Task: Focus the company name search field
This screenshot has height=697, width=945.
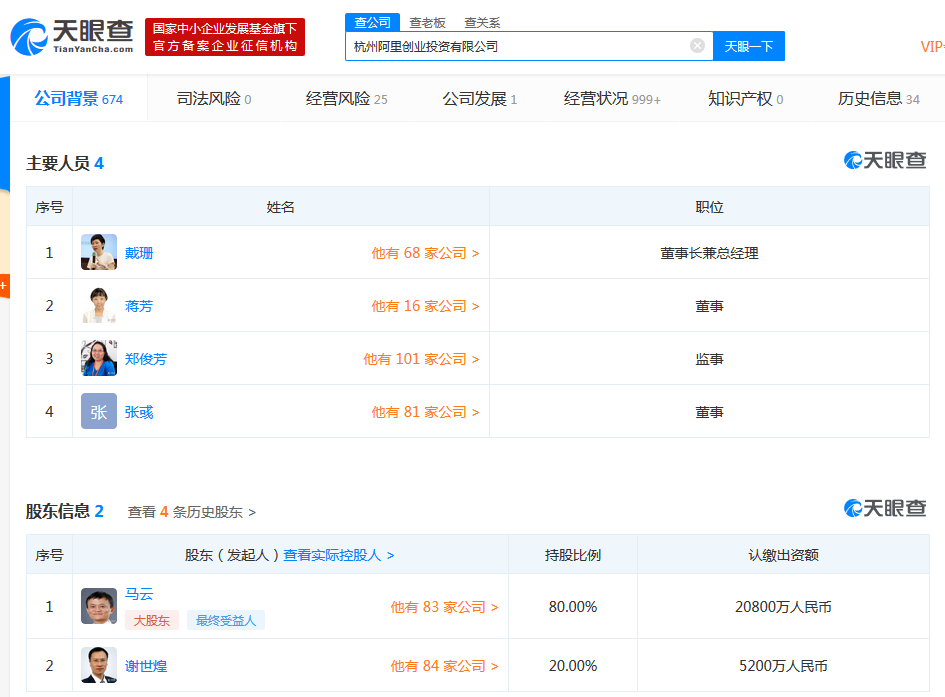Action: point(515,46)
